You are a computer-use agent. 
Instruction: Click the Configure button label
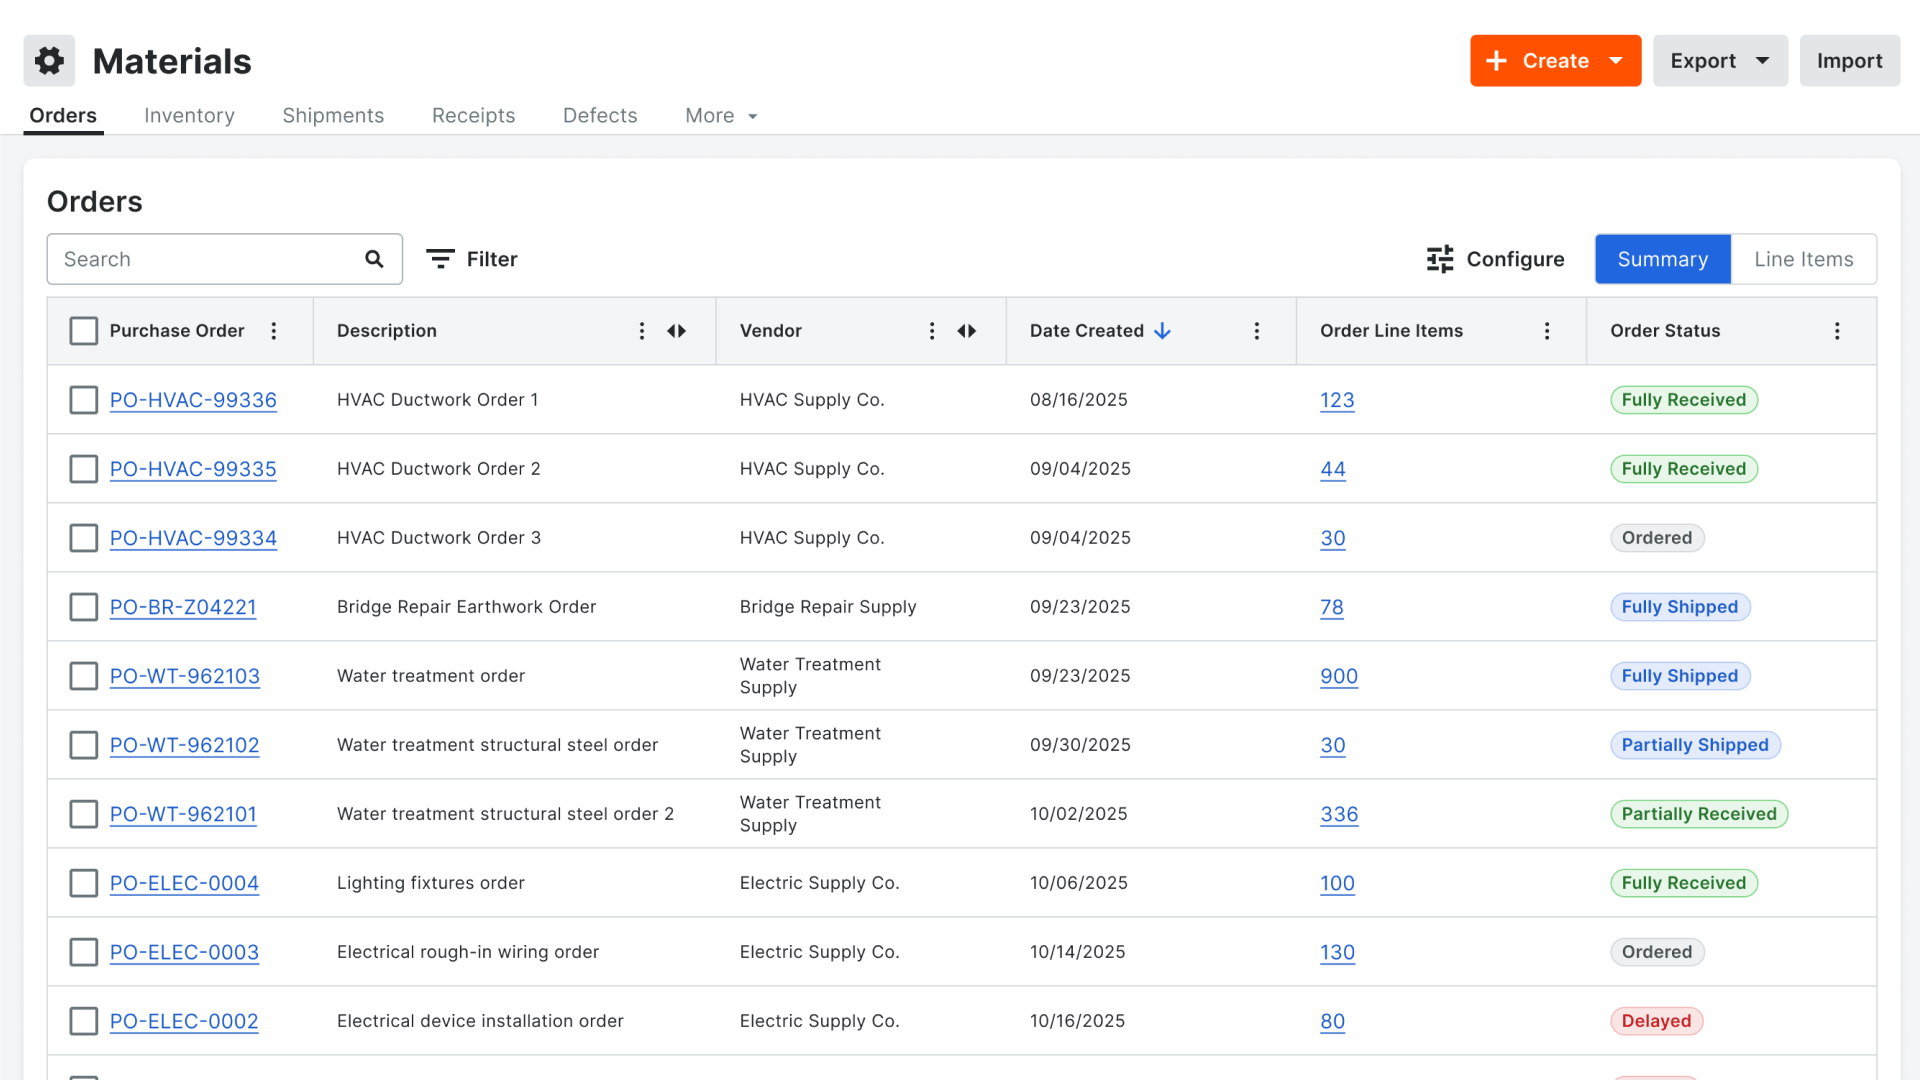click(x=1515, y=259)
